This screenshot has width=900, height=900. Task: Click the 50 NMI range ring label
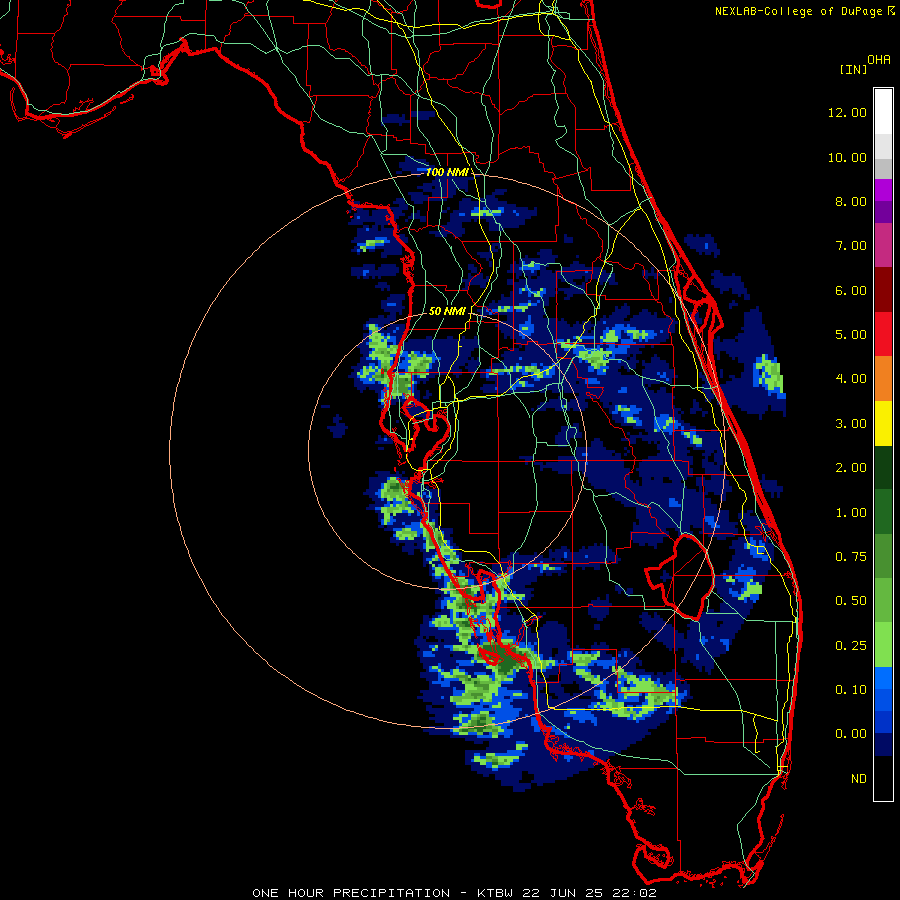coord(447,311)
